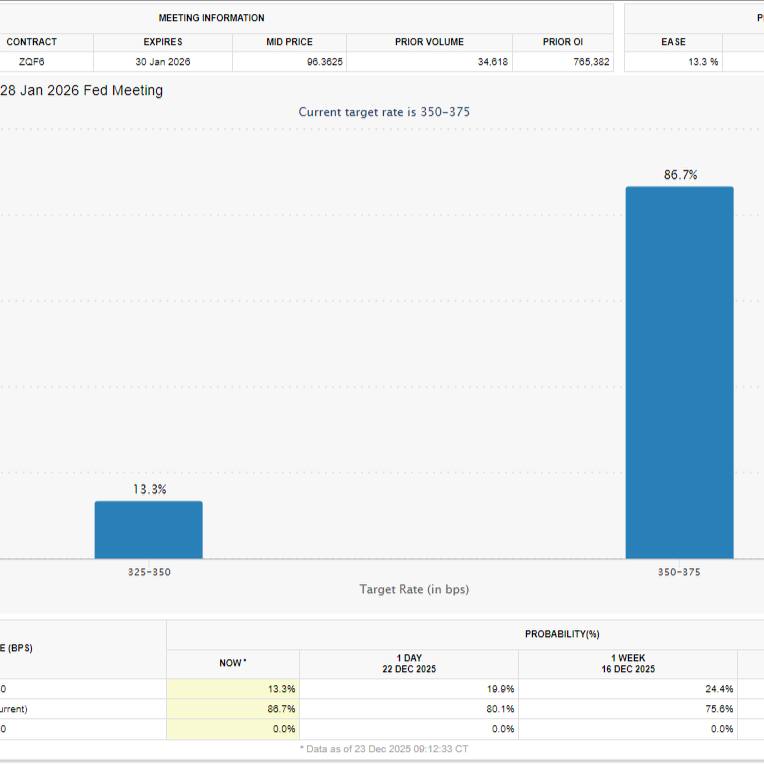Screen dimensions: 764x764
Task: Click the 1 week value 75.6%
Action: pos(719,709)
